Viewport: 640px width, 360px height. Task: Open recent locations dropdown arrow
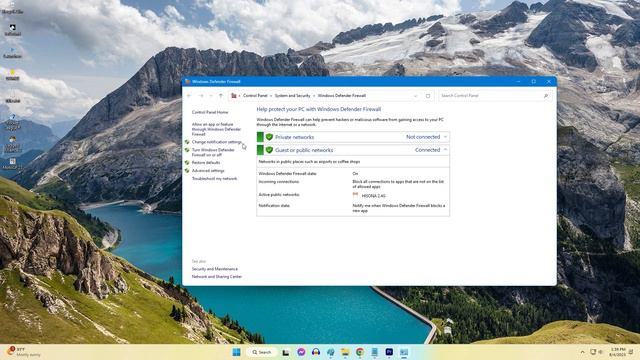211,96
